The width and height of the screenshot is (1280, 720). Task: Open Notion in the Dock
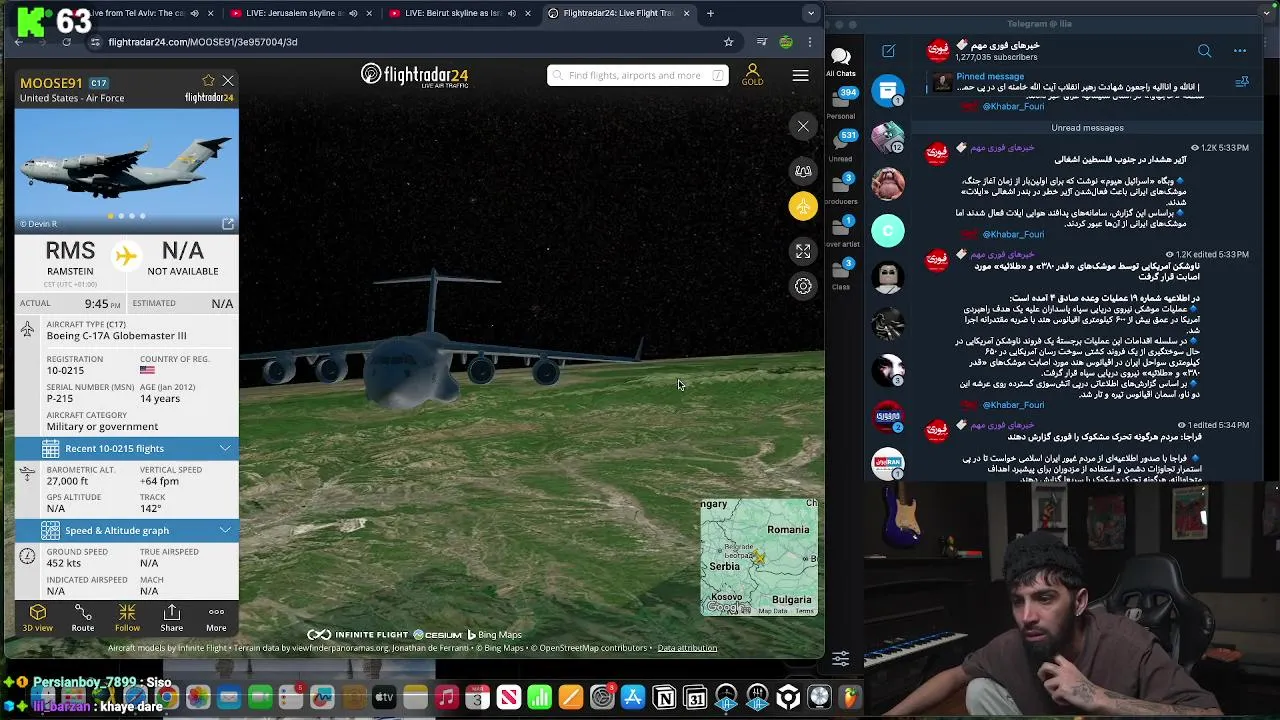coord(664,697)
